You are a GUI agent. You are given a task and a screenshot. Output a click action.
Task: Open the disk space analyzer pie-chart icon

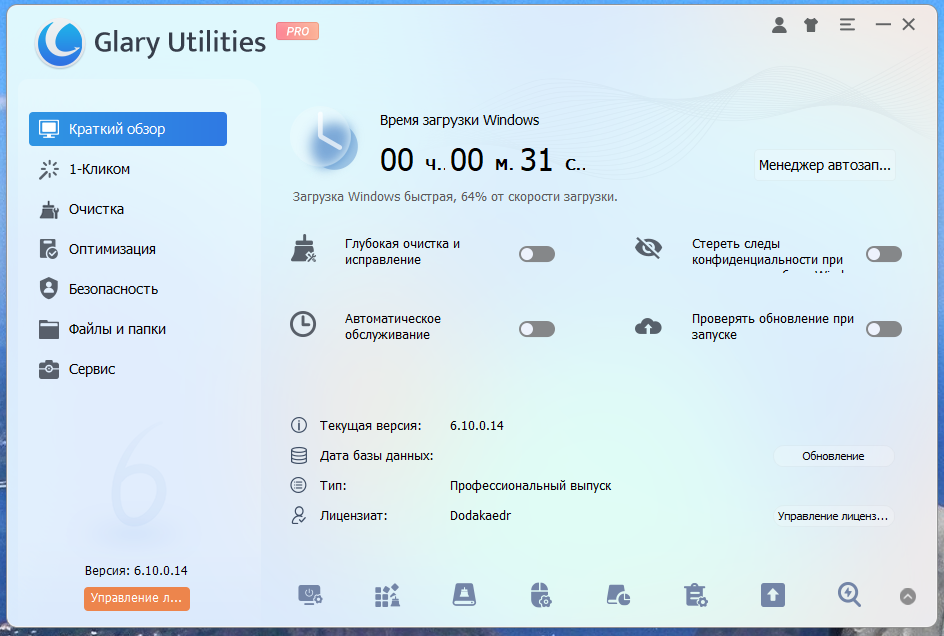coord(618,595)
